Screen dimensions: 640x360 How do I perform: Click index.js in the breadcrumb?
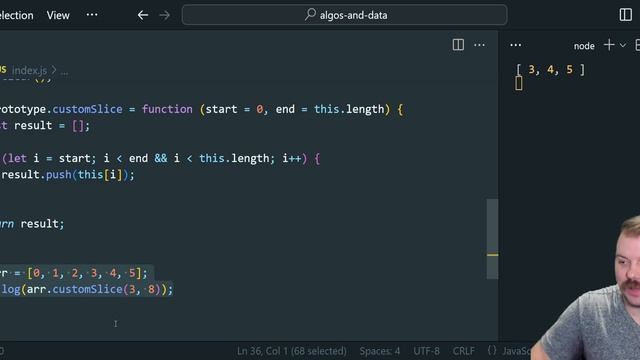(29, 70)
